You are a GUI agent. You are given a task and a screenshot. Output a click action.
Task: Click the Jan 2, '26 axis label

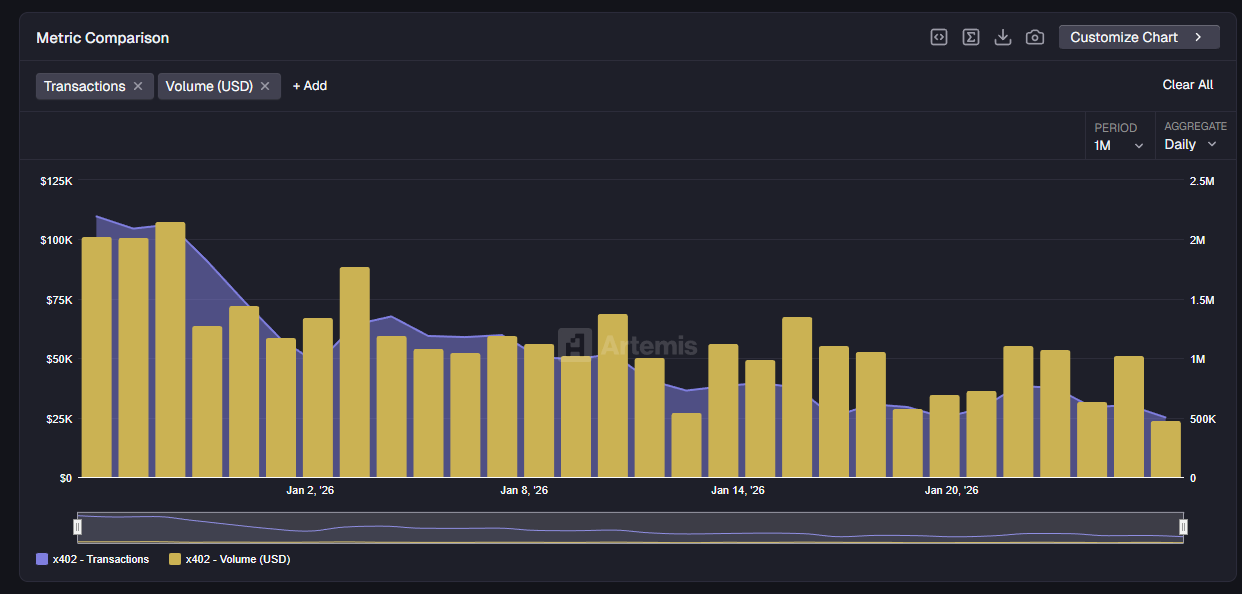tap(310, 490)
